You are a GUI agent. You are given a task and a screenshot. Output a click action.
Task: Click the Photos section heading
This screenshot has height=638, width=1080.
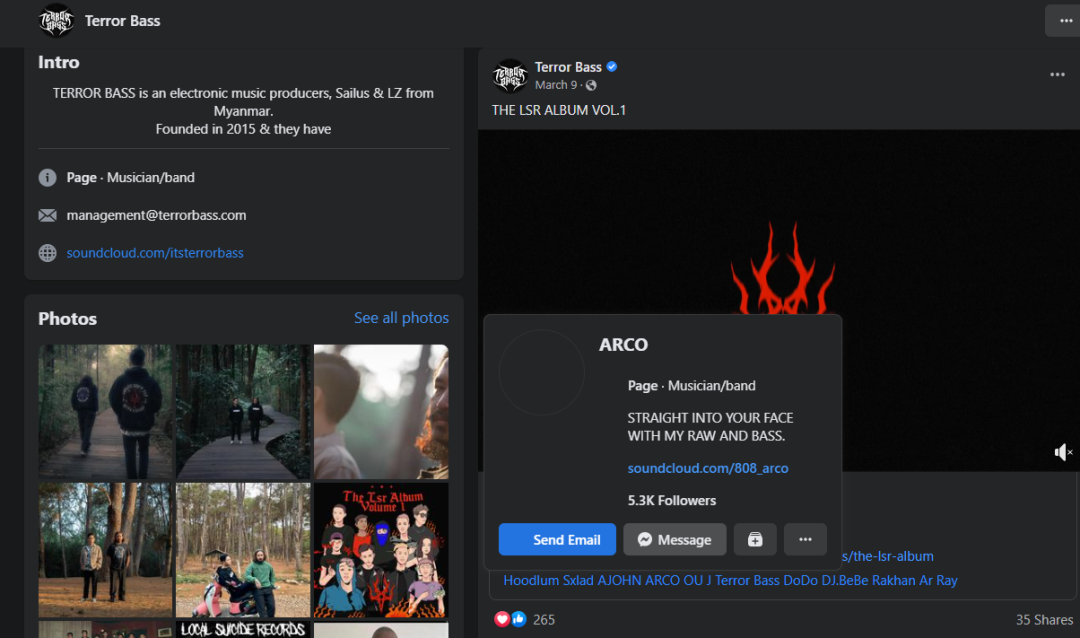pos(68,318)
